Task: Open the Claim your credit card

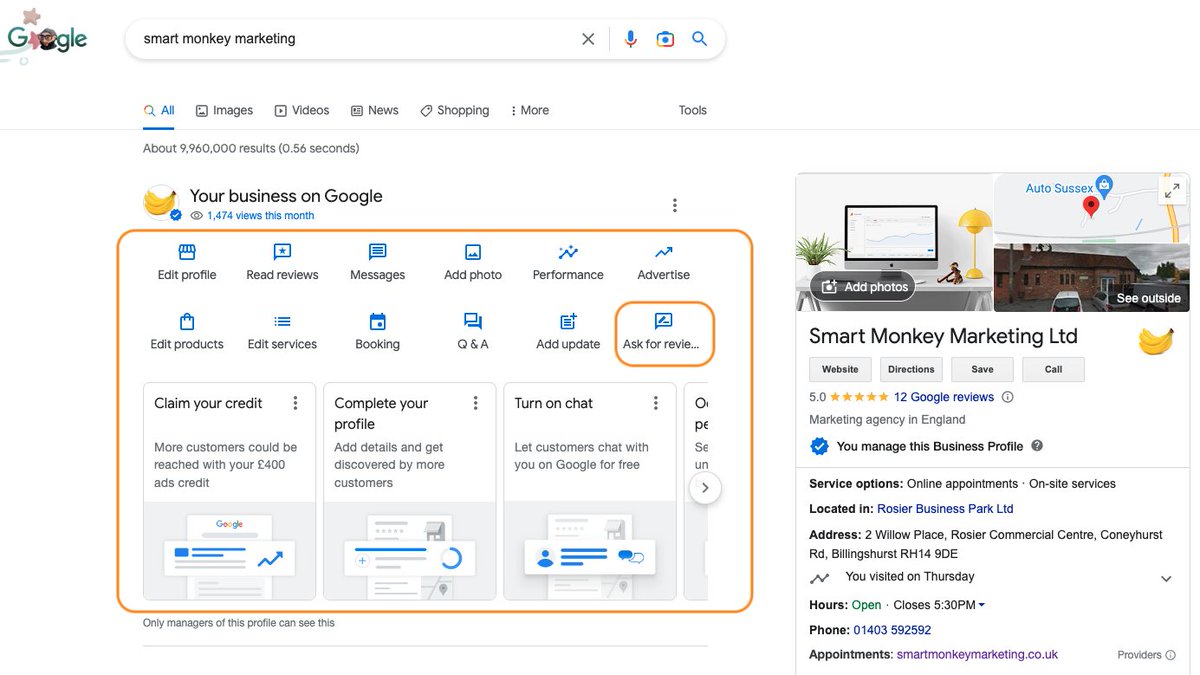Action: click(229, 491)
